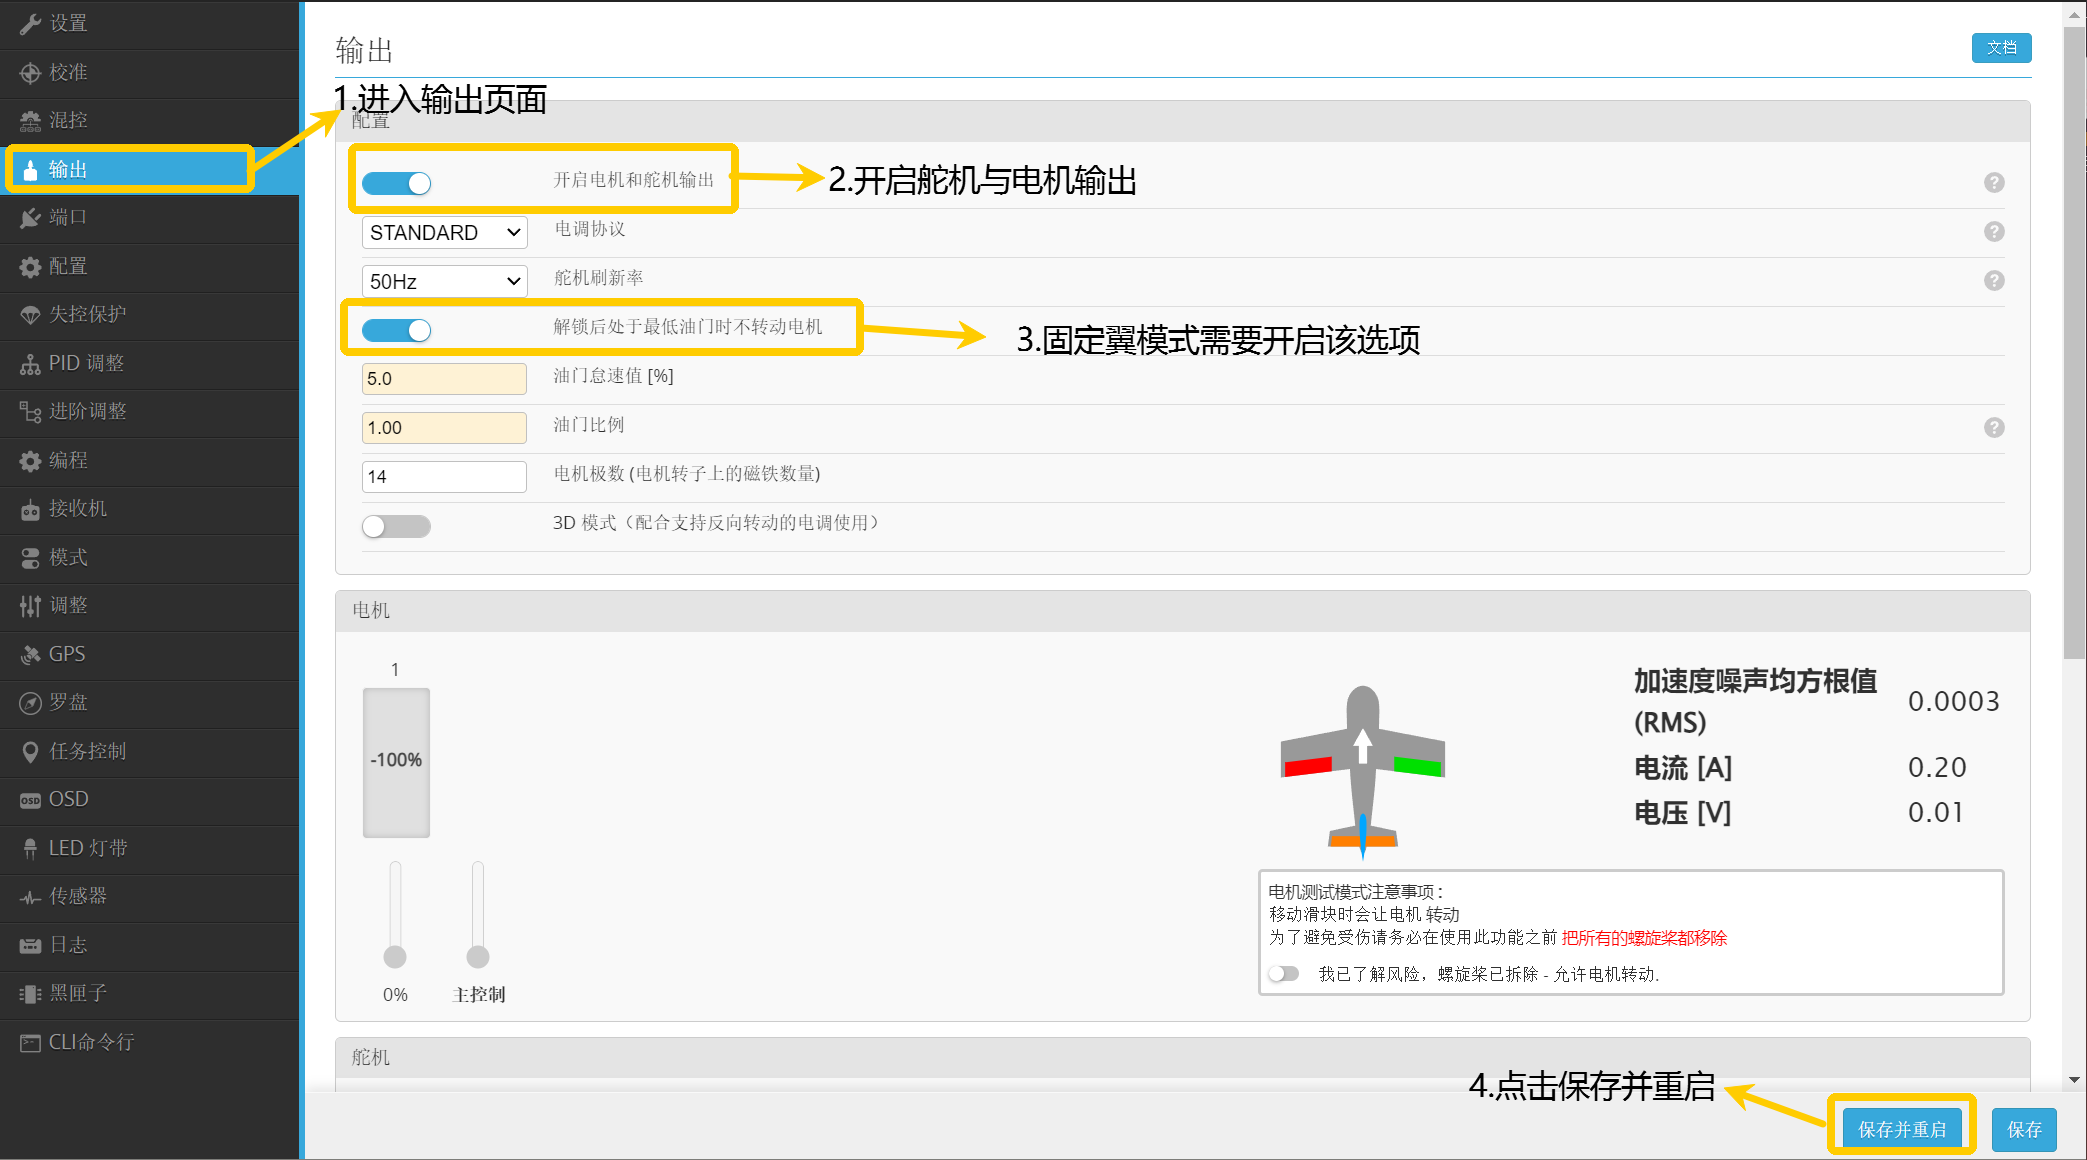Enable the 3D 模式 toggle
2087x1160 pixels.
pos(396,526)
